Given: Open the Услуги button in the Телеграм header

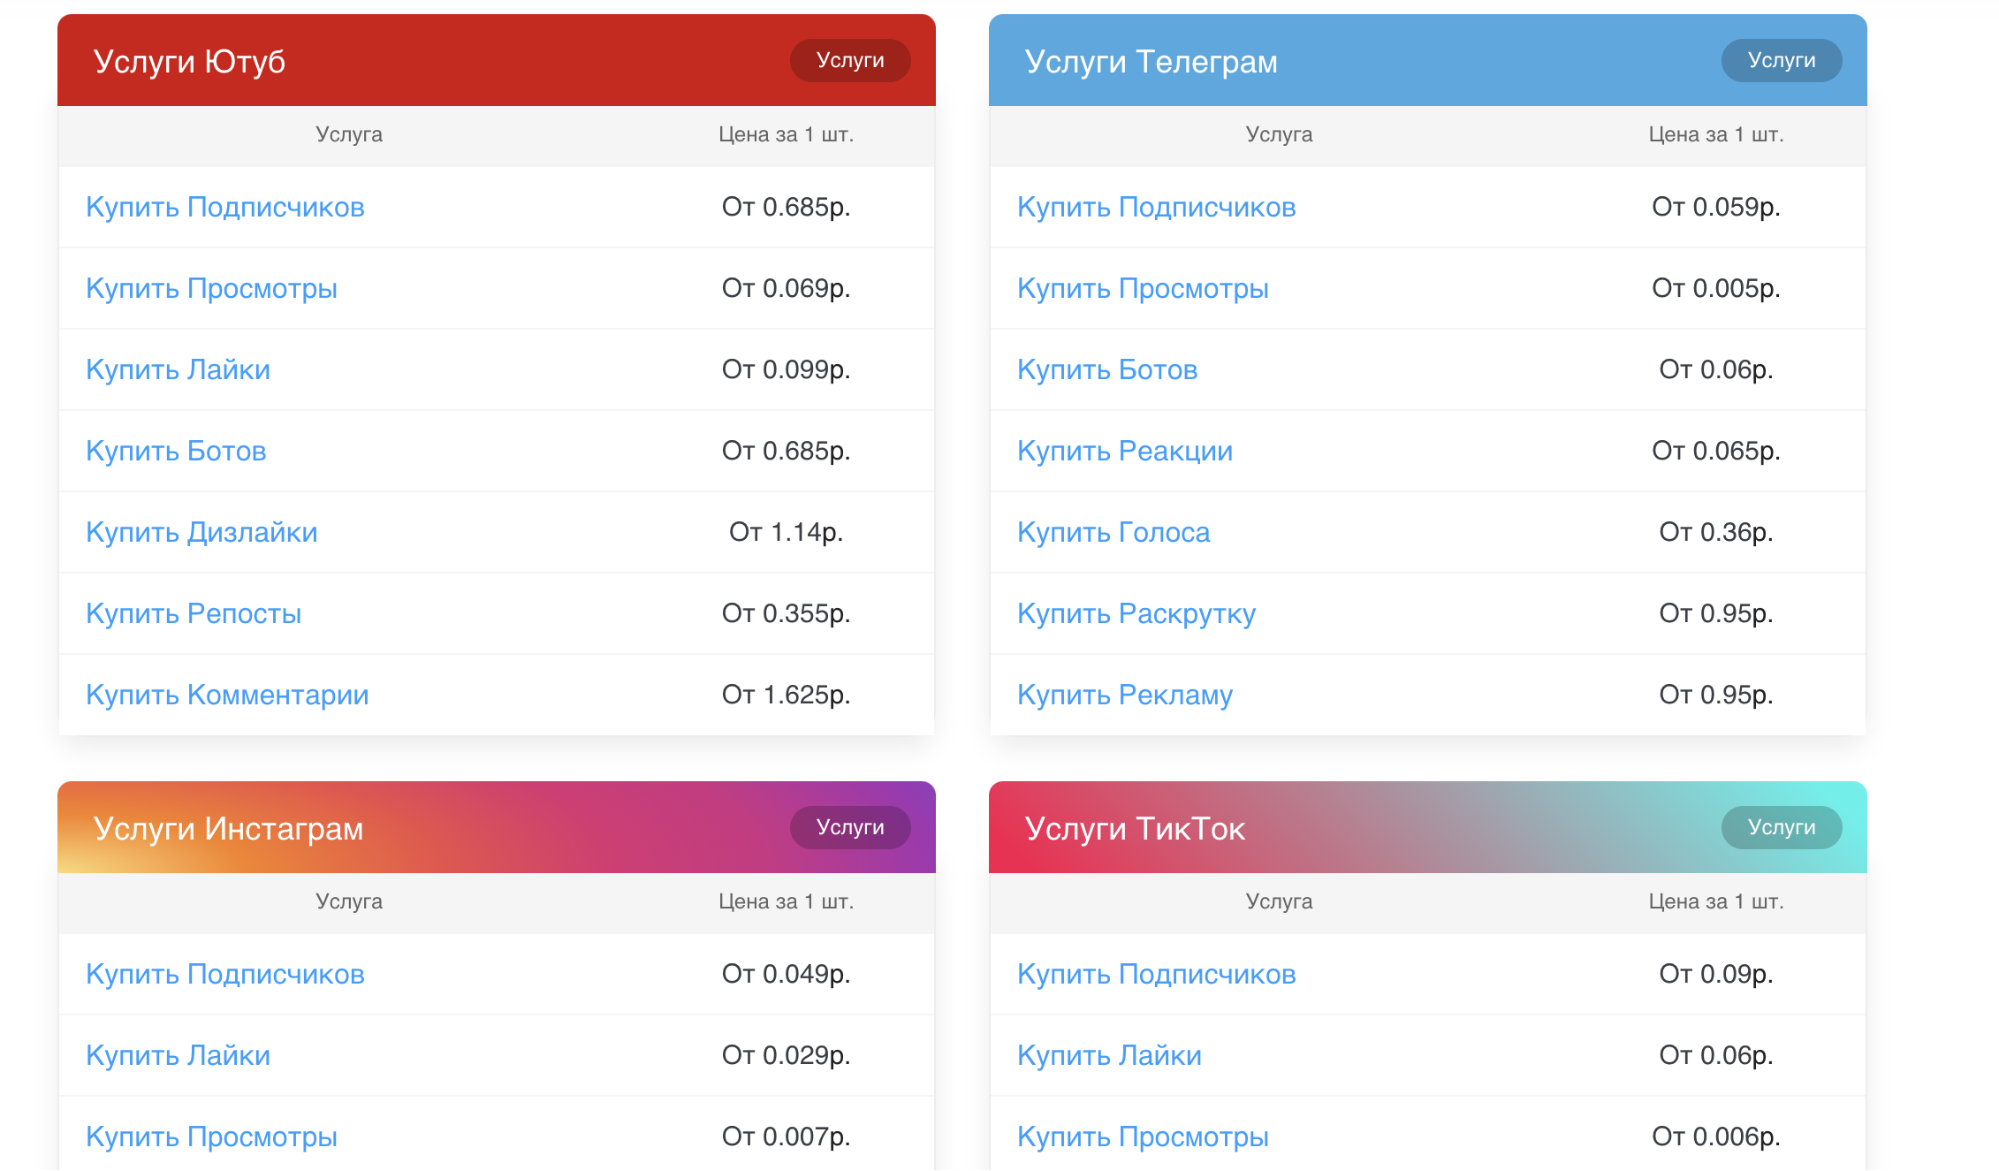Looking at the screenshot, I should click(x=1781, y=60).
